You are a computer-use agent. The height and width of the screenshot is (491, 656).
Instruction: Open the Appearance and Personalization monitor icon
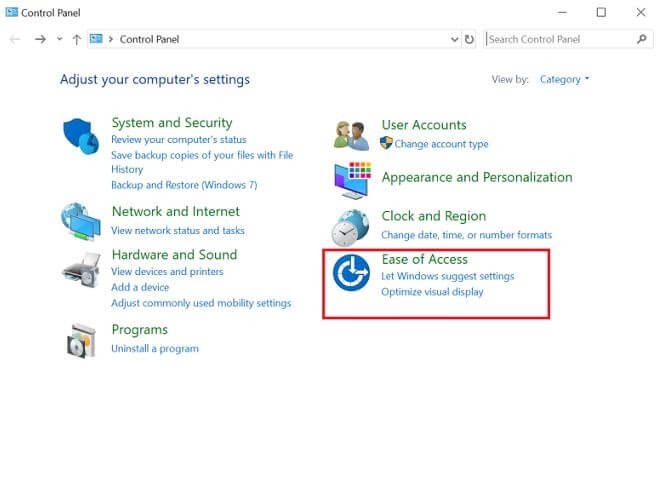tap(351, 180)
